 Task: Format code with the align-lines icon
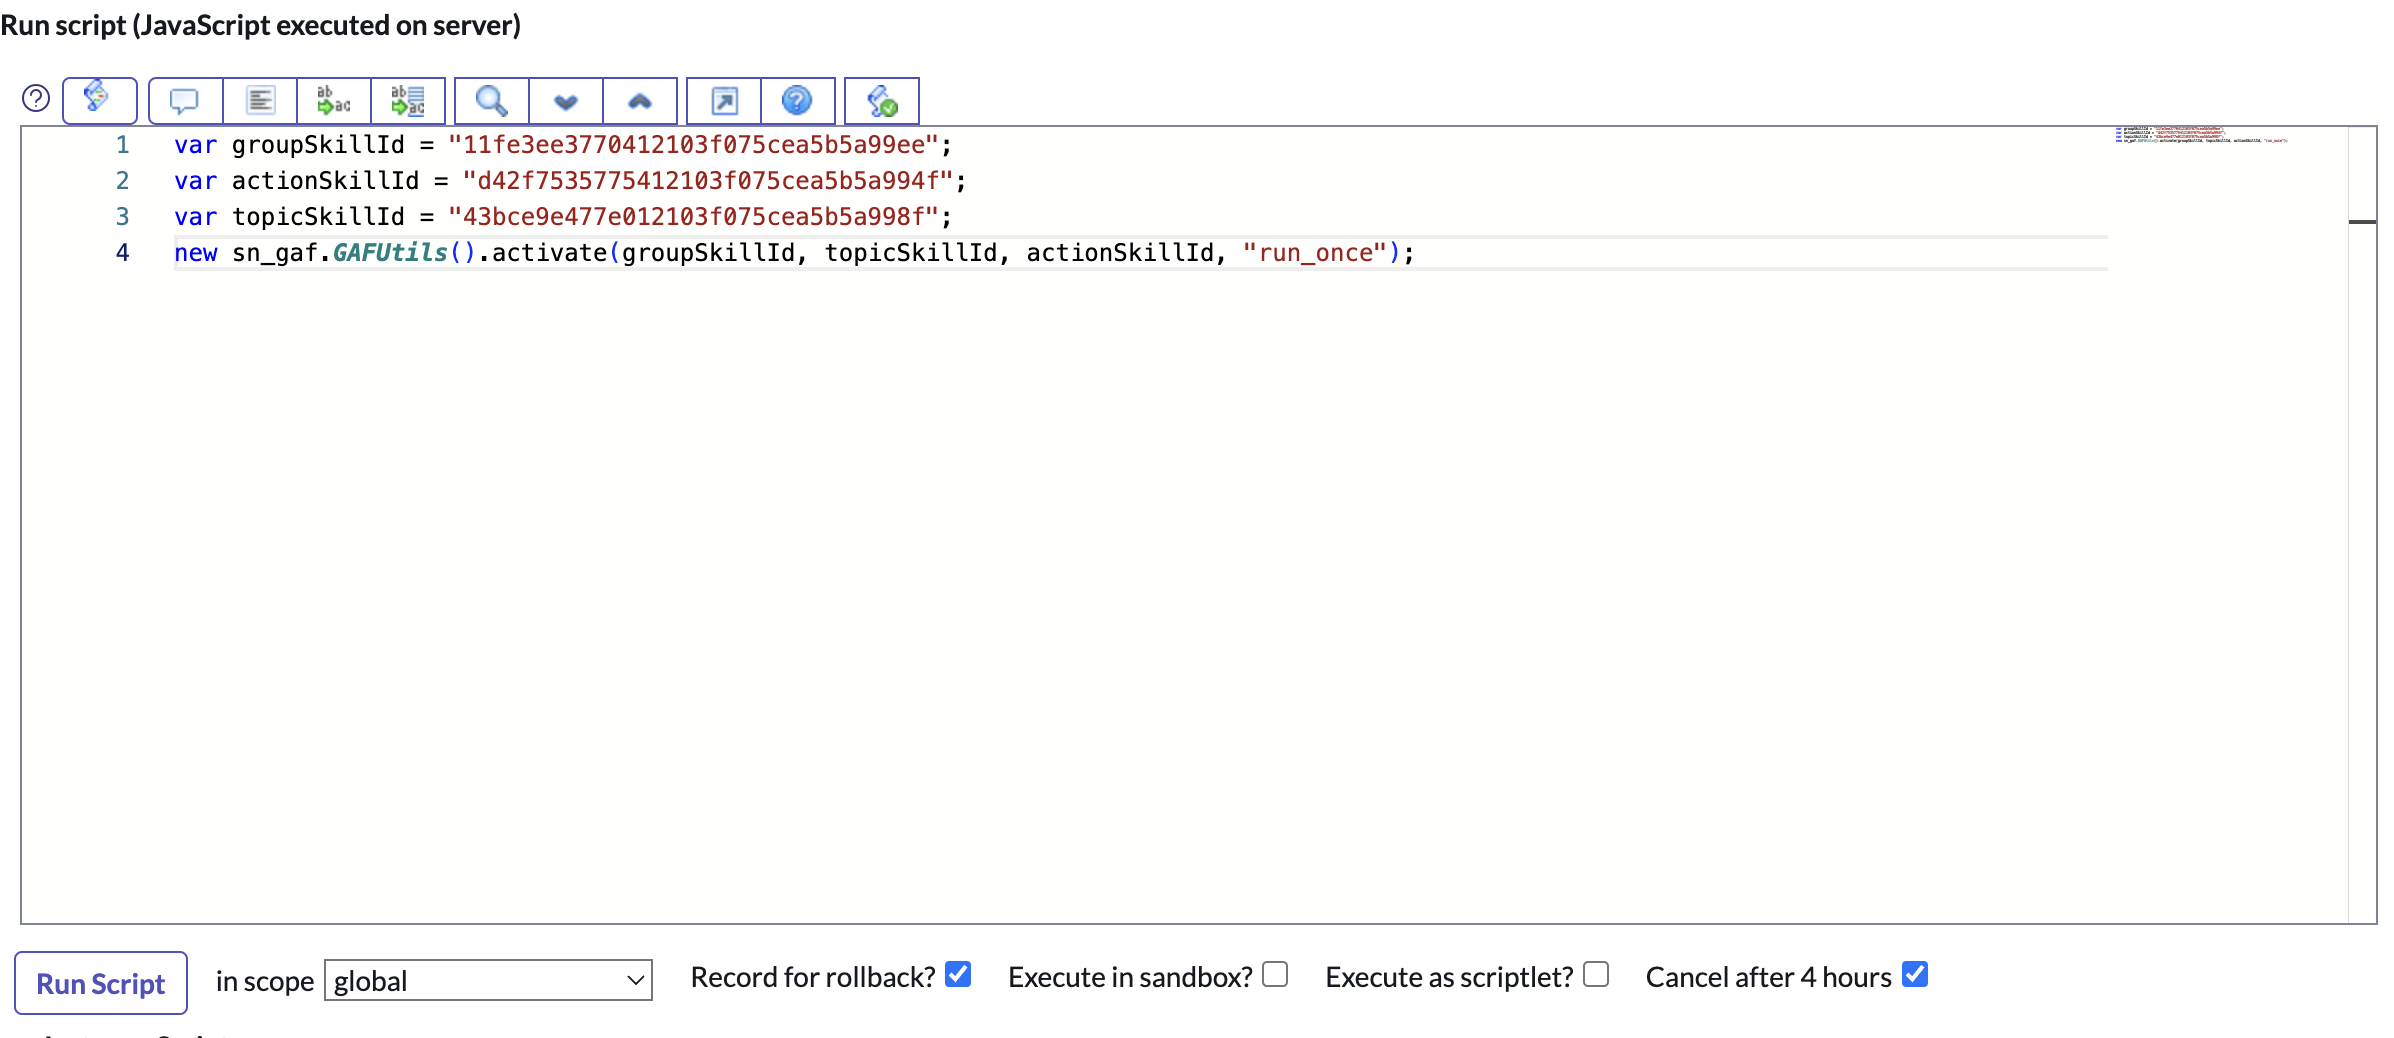tap(260, 100)
